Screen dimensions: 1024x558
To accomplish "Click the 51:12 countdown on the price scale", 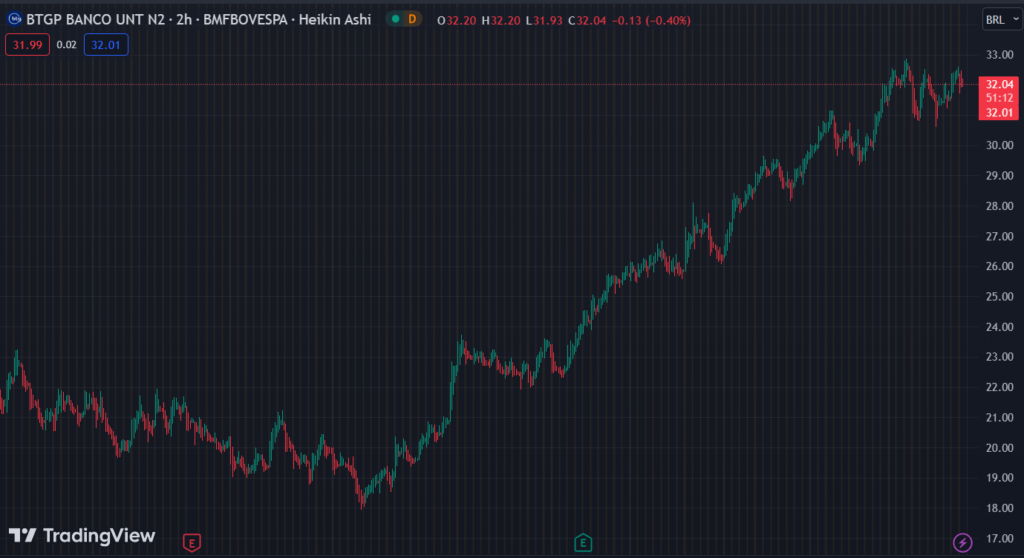I will click(999, 98).
